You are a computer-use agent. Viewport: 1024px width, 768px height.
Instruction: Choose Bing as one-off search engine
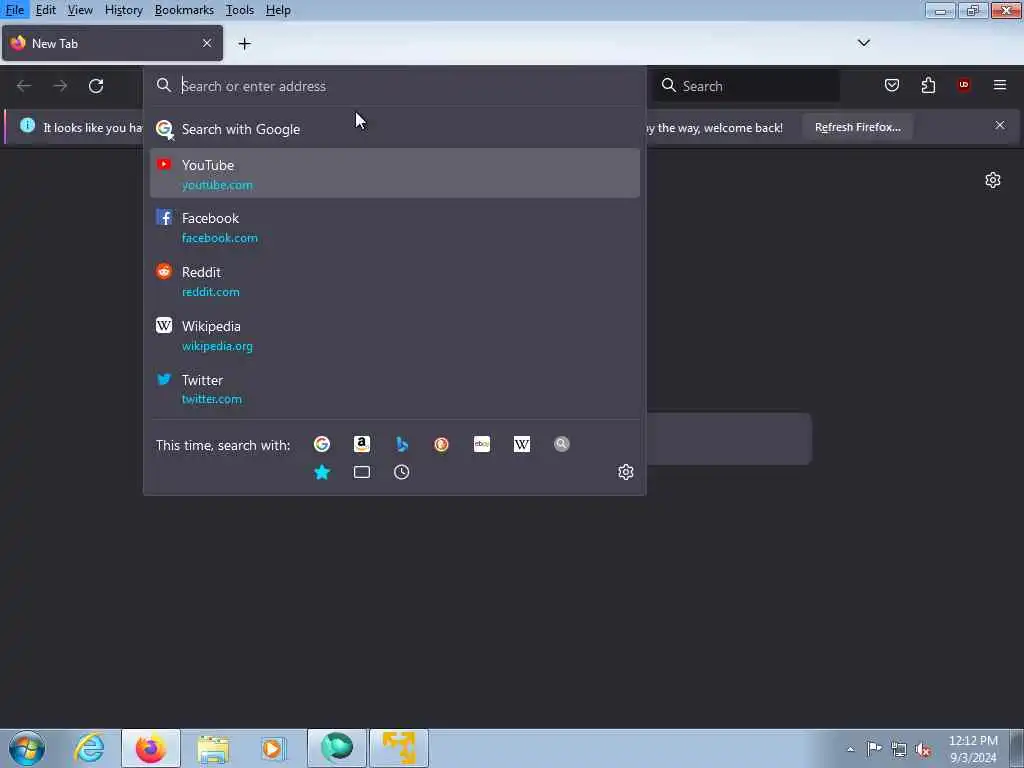(x=402, y=444)
